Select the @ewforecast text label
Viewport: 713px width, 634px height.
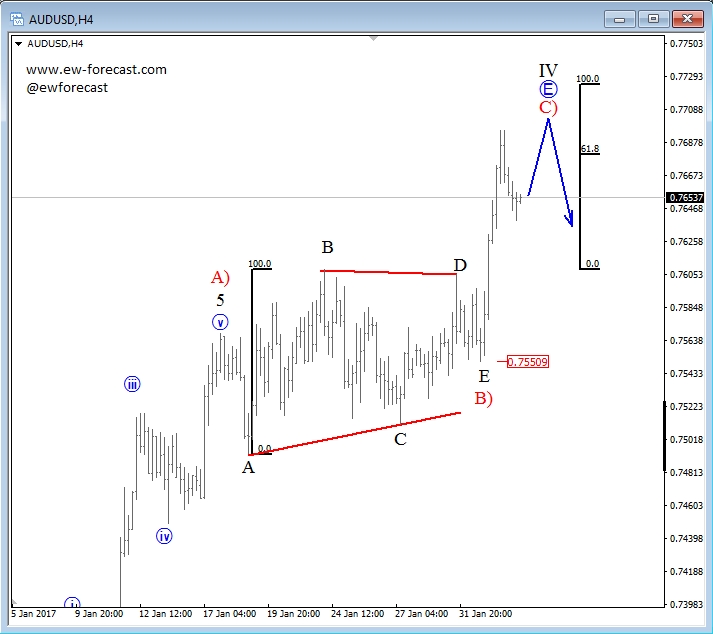pyautogui.click(x=67, y=87)
